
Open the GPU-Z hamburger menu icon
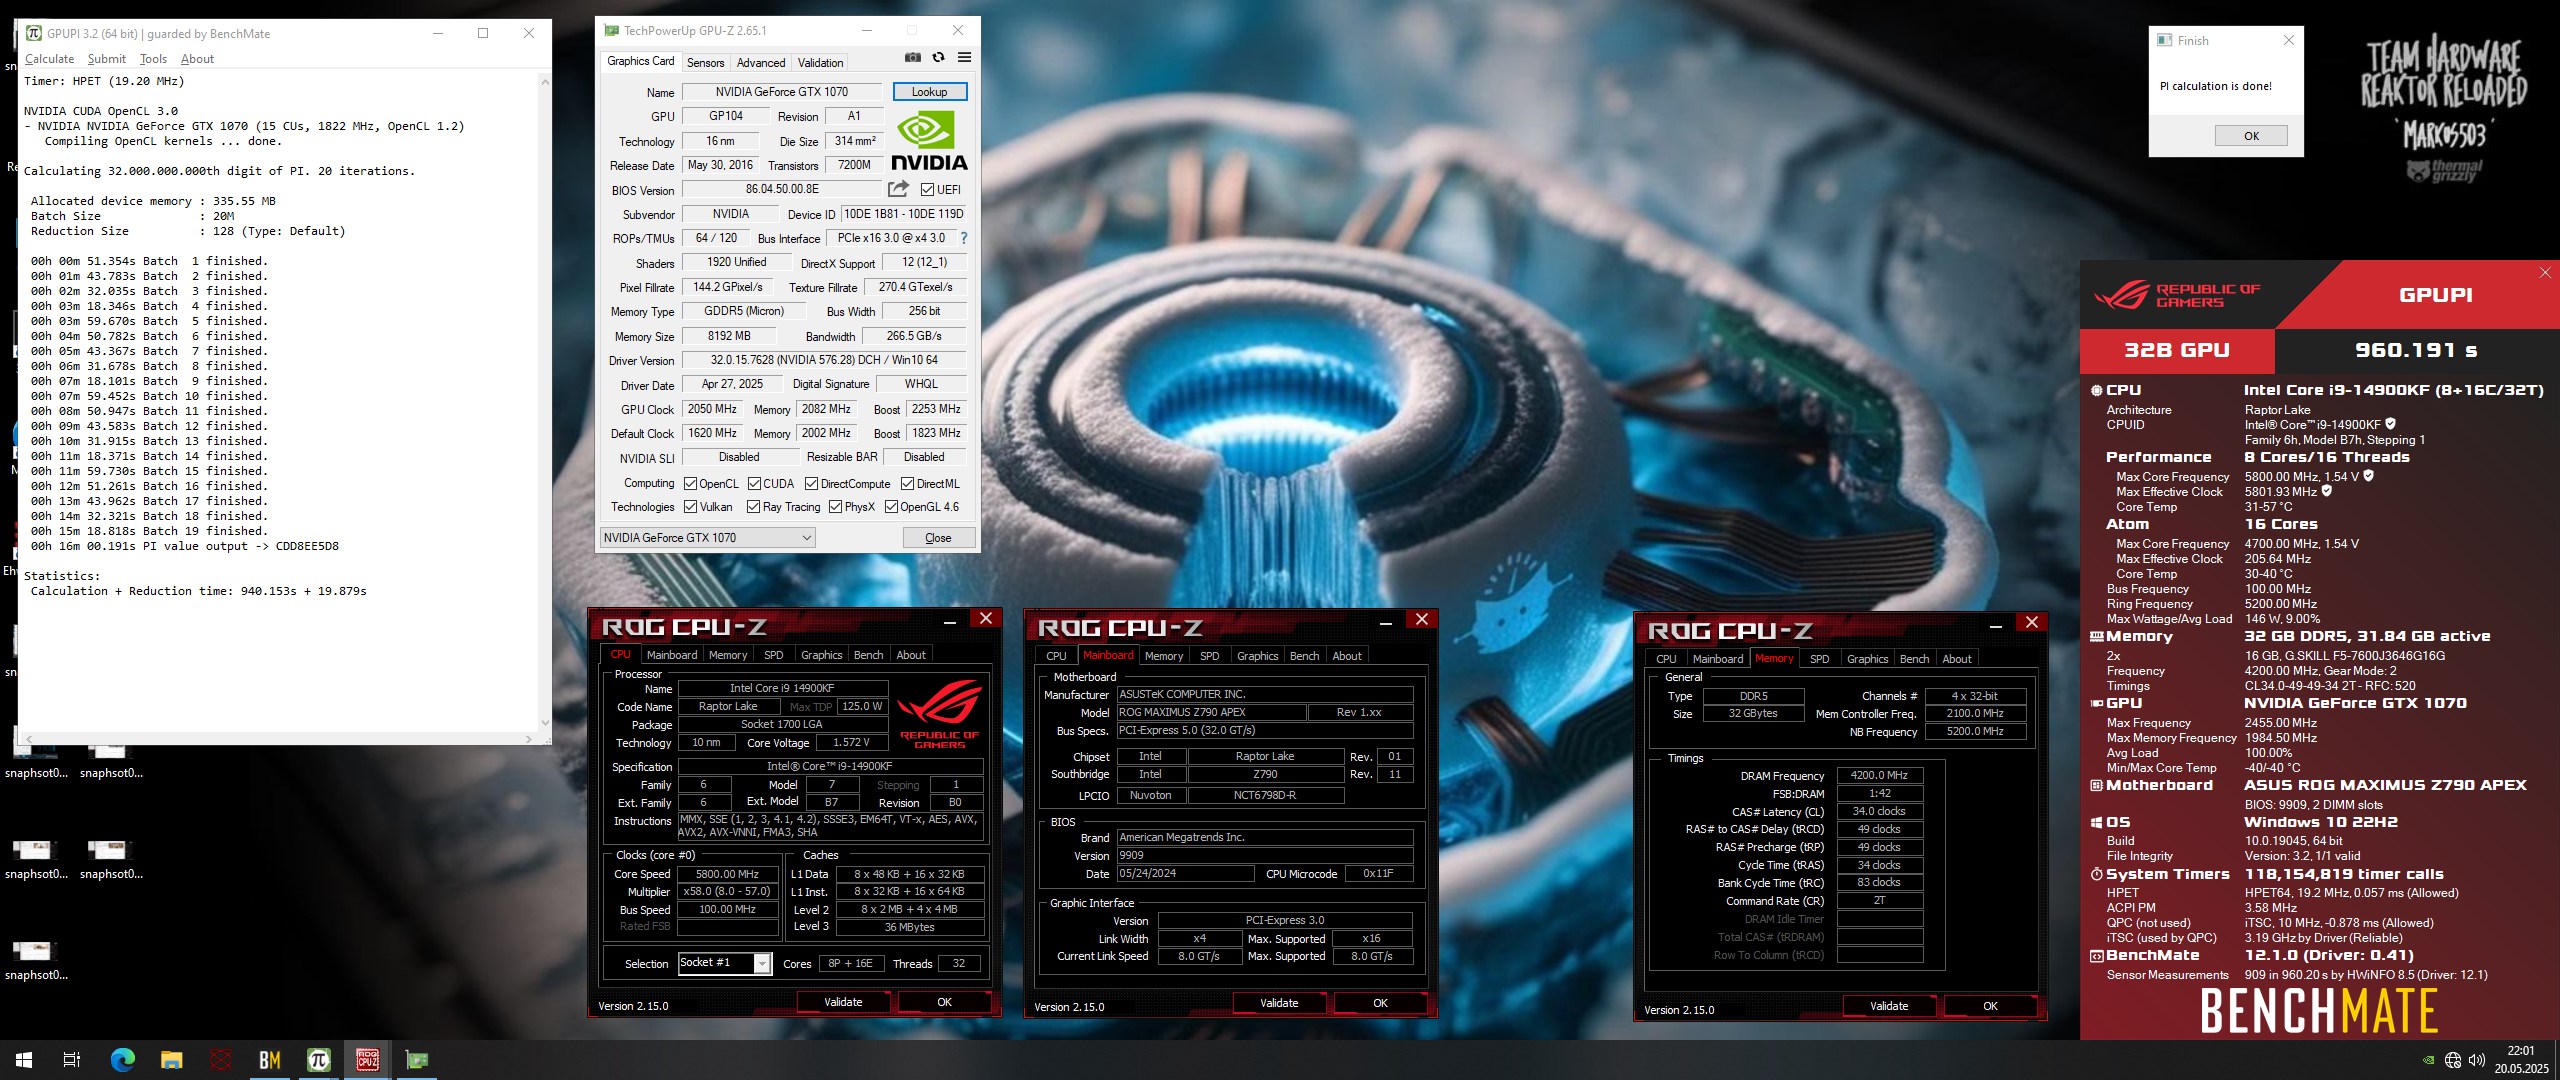(964, 58)
